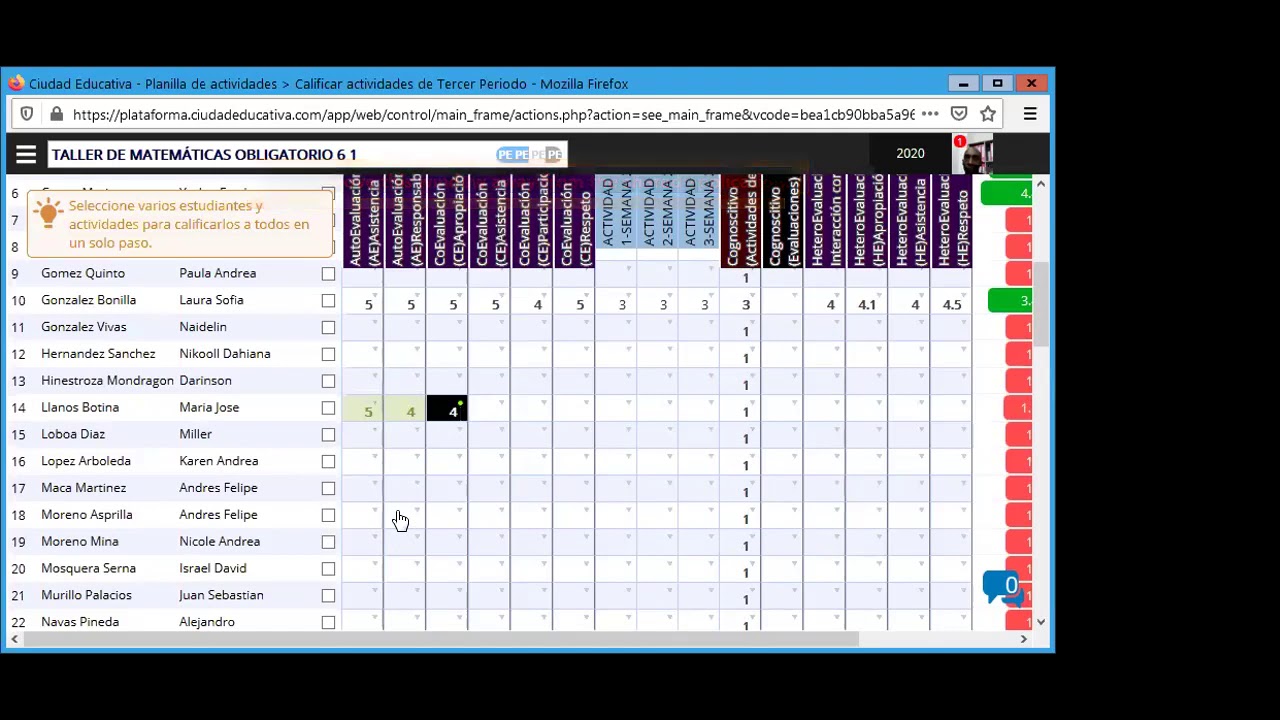Click the horizontal scrollbar right arrow
The height and width of the screenshot is (720, 1280).
pyautogui.click(x=1023, y=639)
